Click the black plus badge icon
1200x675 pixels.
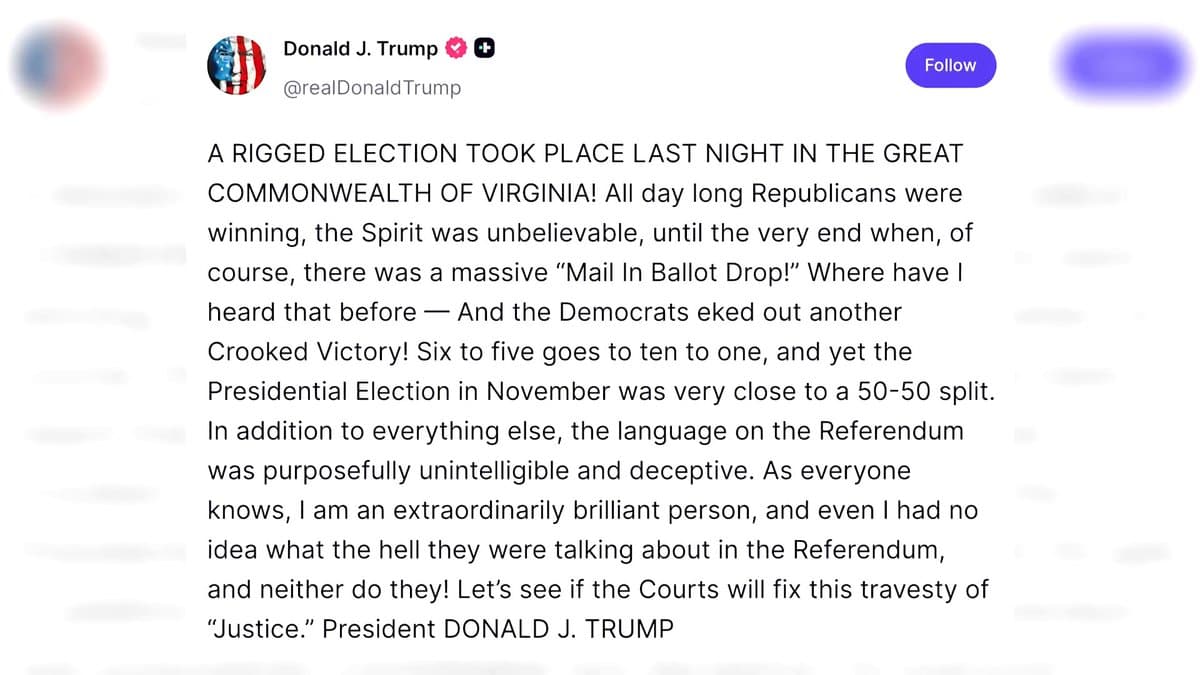(x=484, y=48)
